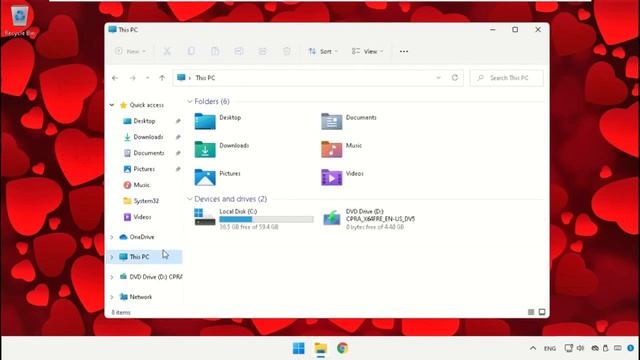
Task: Open the Windows Start menu
Action: pos(299,348)
